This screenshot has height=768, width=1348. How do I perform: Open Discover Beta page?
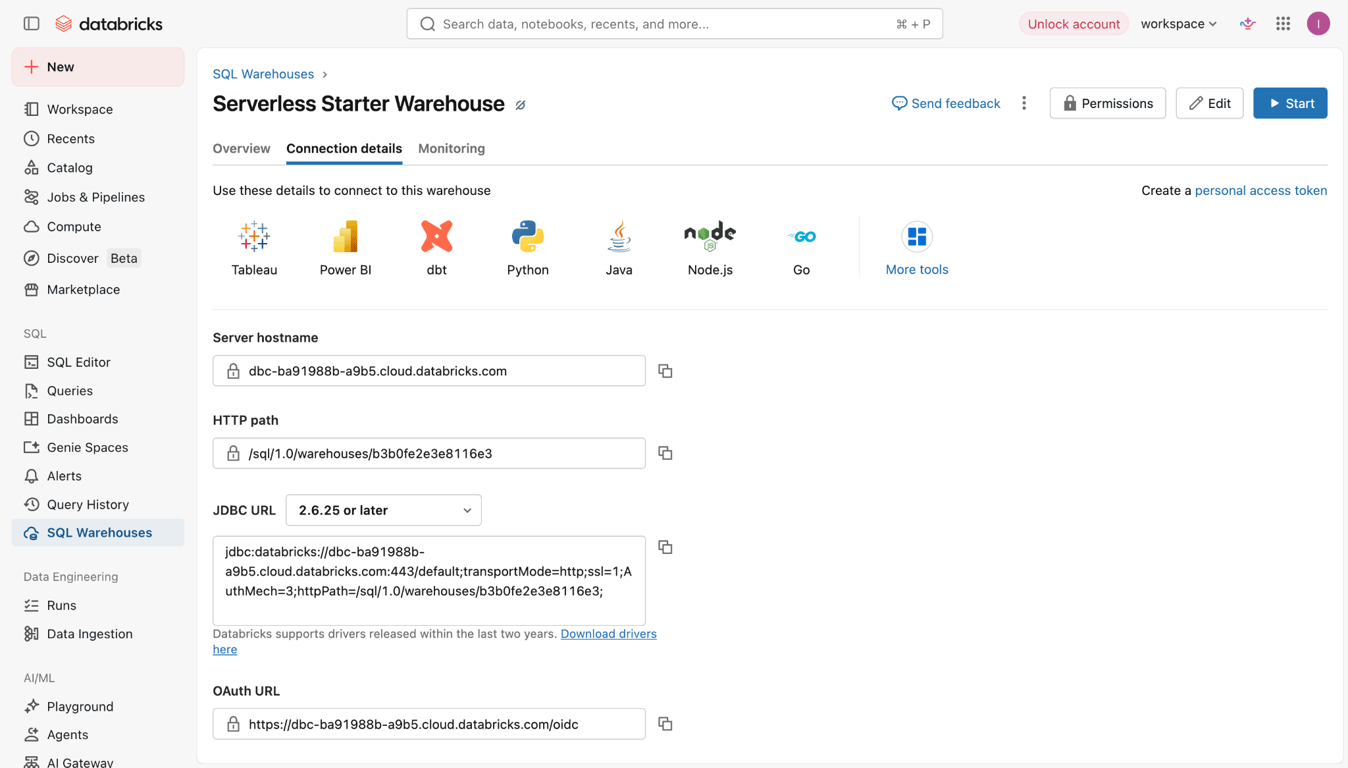pos(98,258)
